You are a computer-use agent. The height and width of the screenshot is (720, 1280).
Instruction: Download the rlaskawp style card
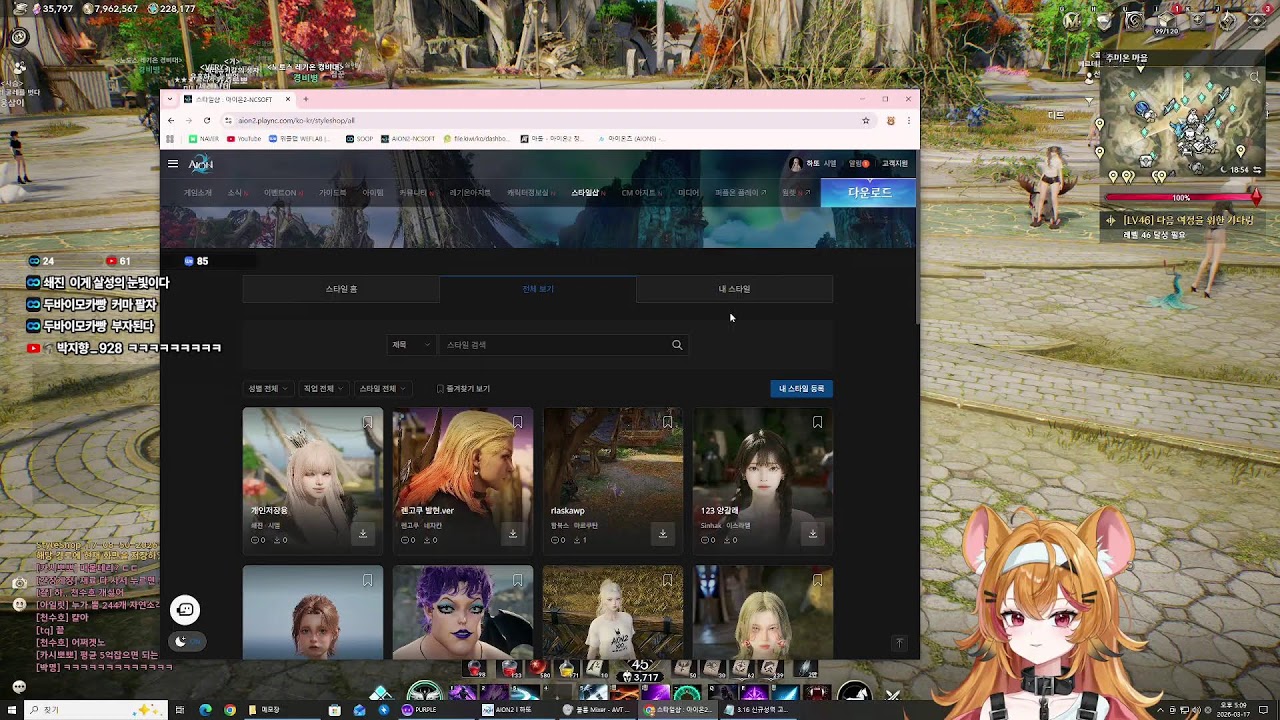click(x=663, y=534)
